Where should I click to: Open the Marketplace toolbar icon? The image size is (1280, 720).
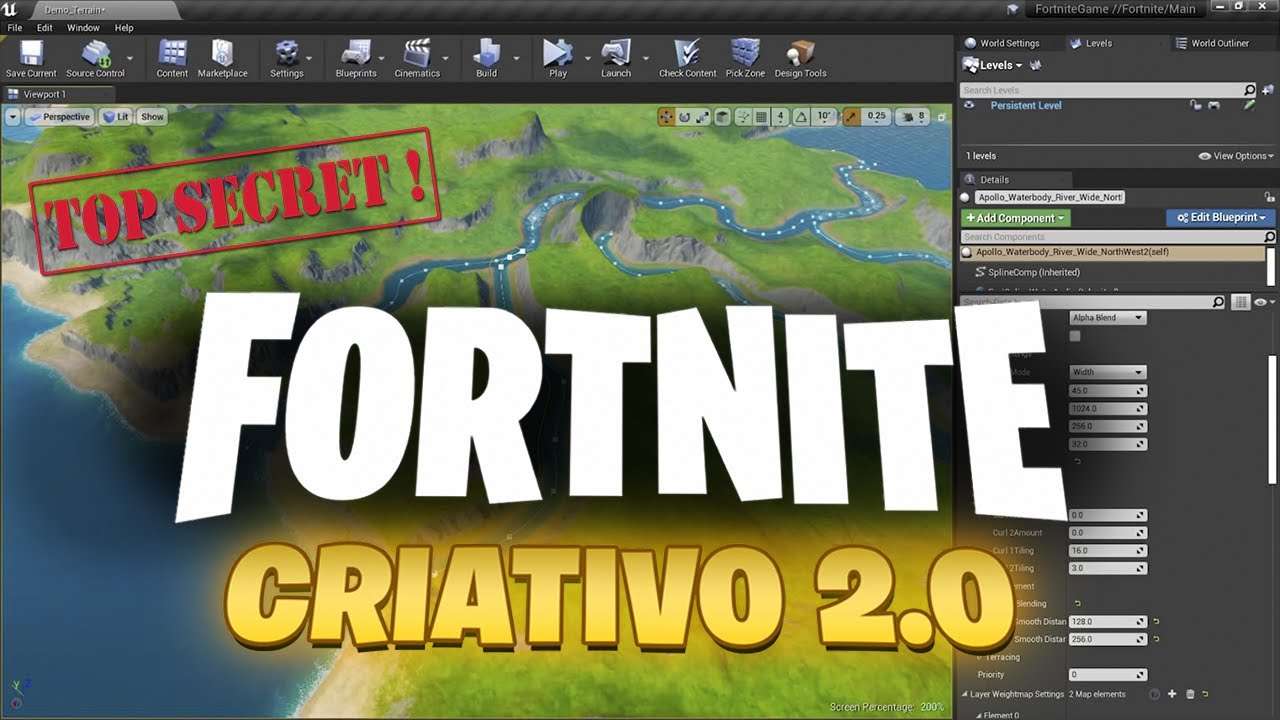(x=222, y=58)
